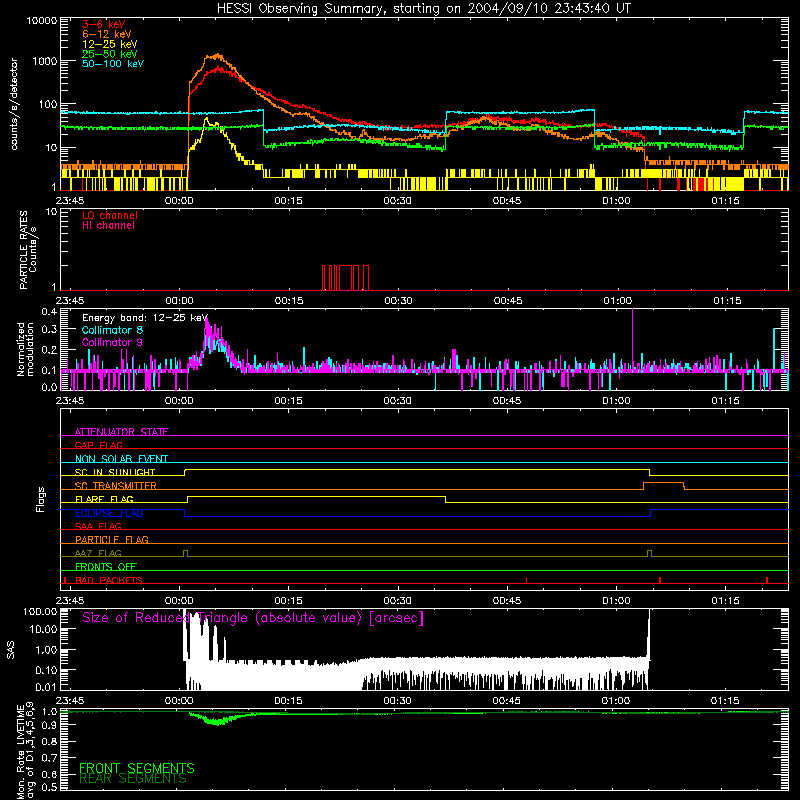The width and height of the screenshot is (800, 800).
Task: Click the Mon. Rate LIVETIME axis label
Action: pos(26,751)
